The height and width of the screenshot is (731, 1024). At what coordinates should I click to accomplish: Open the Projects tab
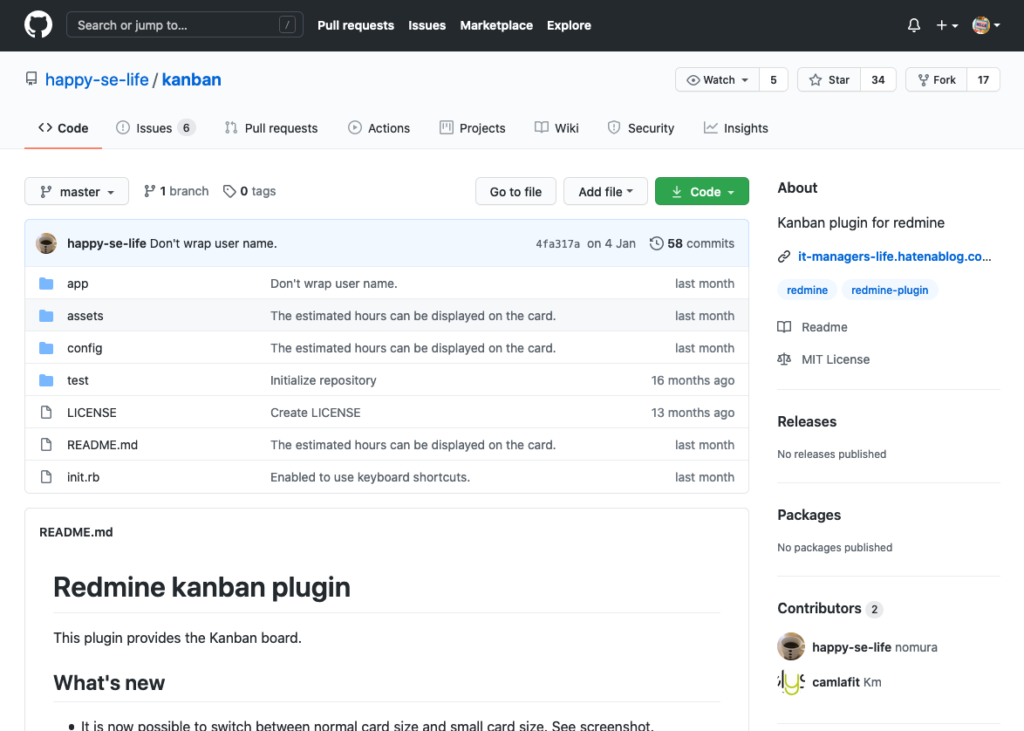(x=472, y=128)
